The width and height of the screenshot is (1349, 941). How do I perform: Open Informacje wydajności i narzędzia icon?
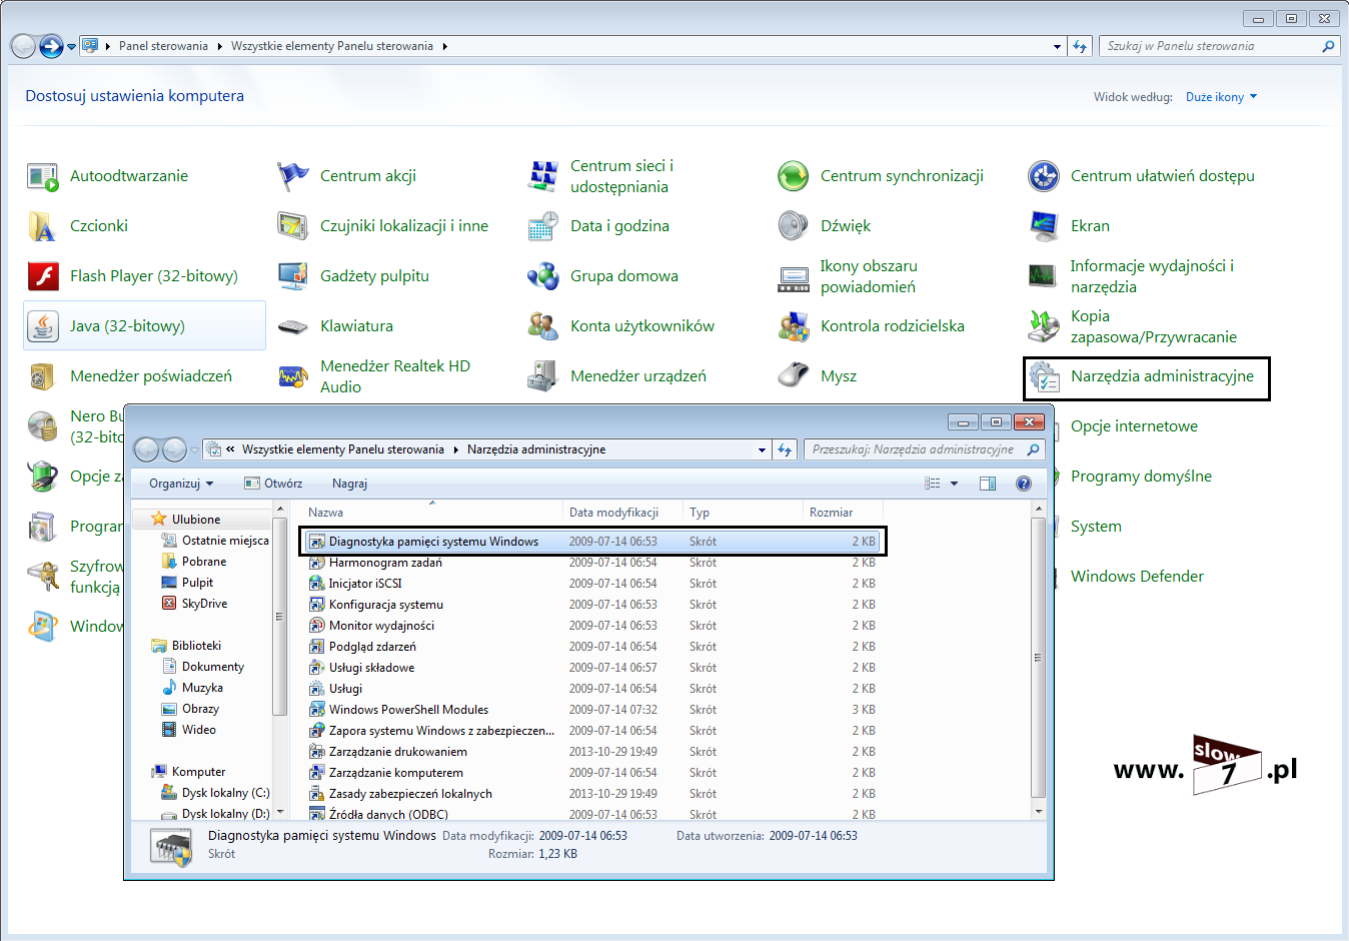[x=1043, y=277]
